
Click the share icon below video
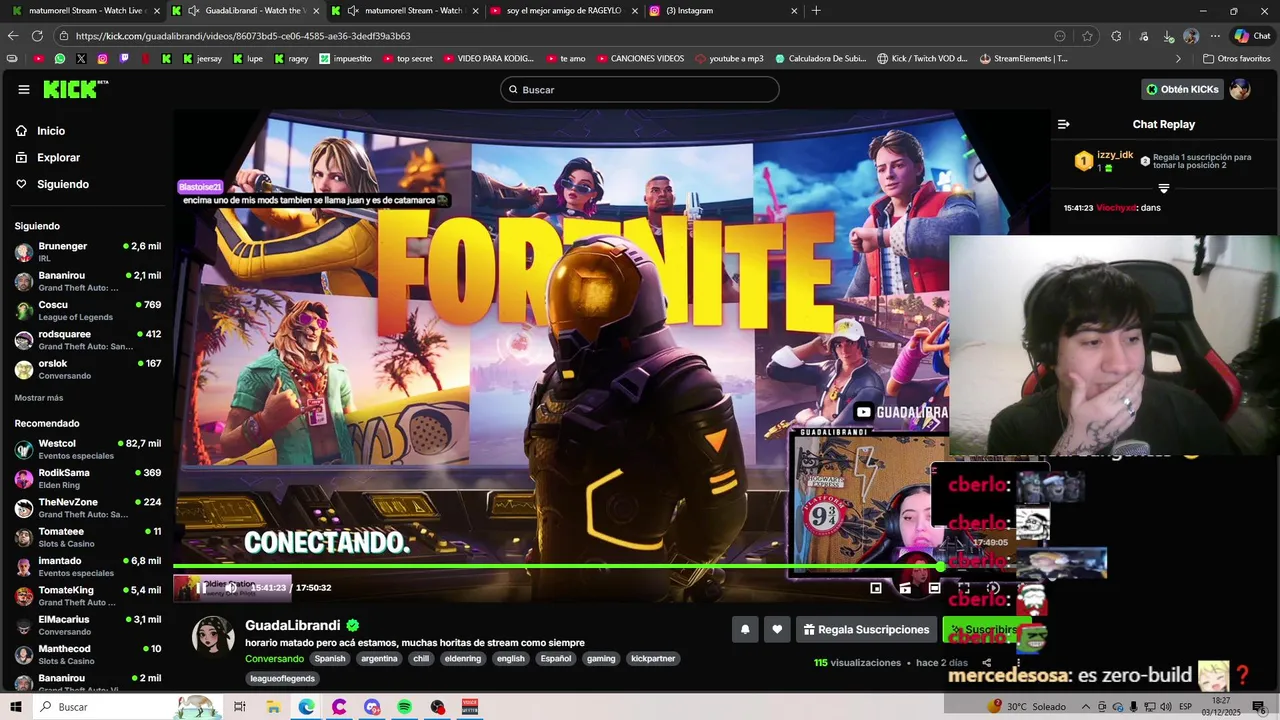(x=987, y=663)
